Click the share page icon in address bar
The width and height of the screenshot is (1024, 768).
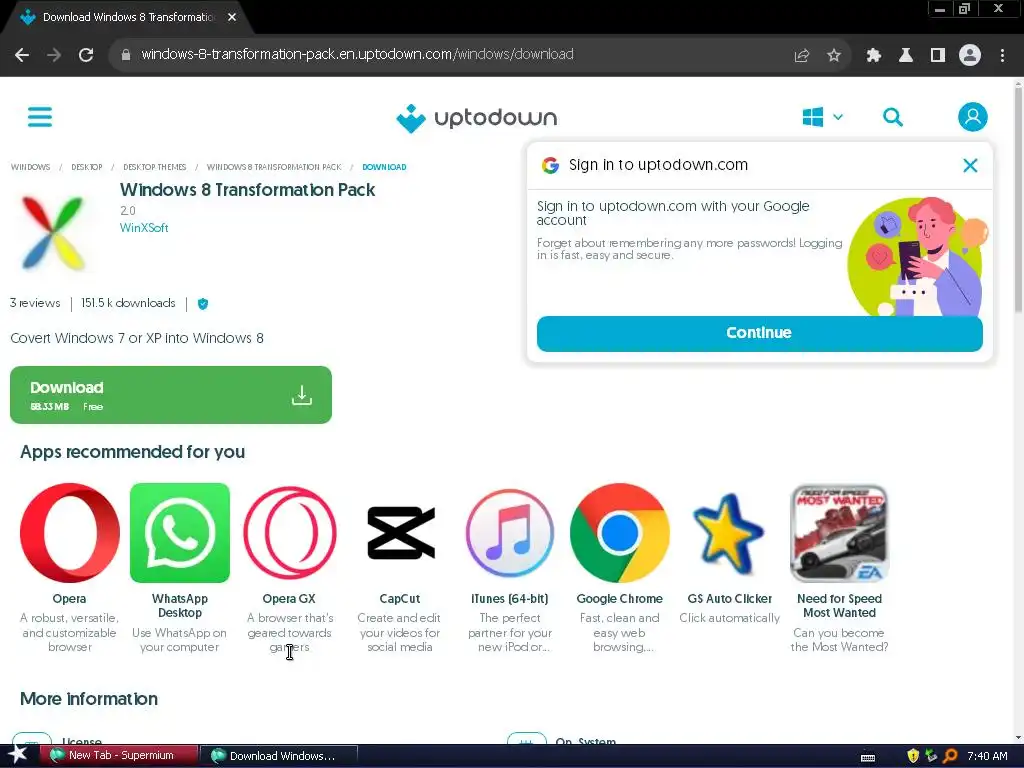802,56
